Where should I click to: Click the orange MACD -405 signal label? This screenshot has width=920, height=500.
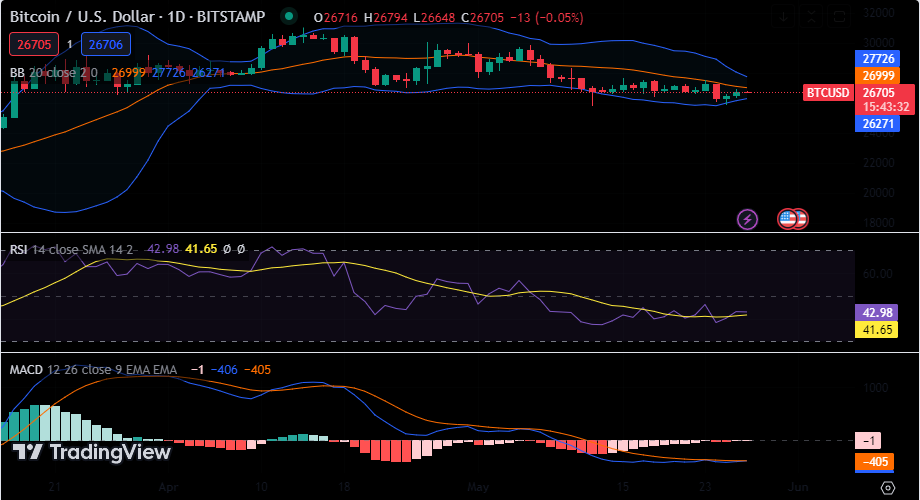coord(876,462)
